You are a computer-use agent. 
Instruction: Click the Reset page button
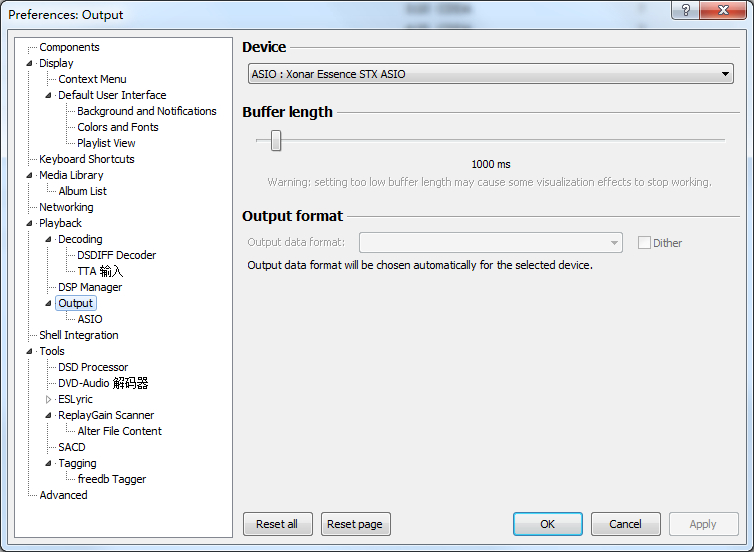point(355,524)
